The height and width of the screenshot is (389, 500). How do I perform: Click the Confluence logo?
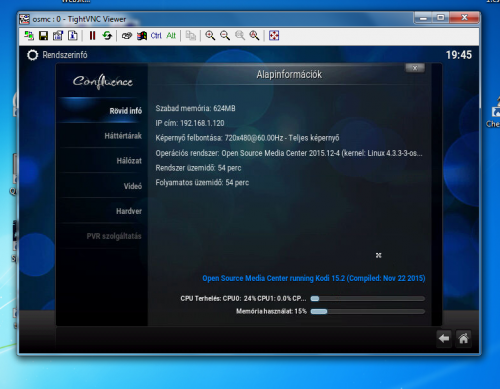pos(103,82)
